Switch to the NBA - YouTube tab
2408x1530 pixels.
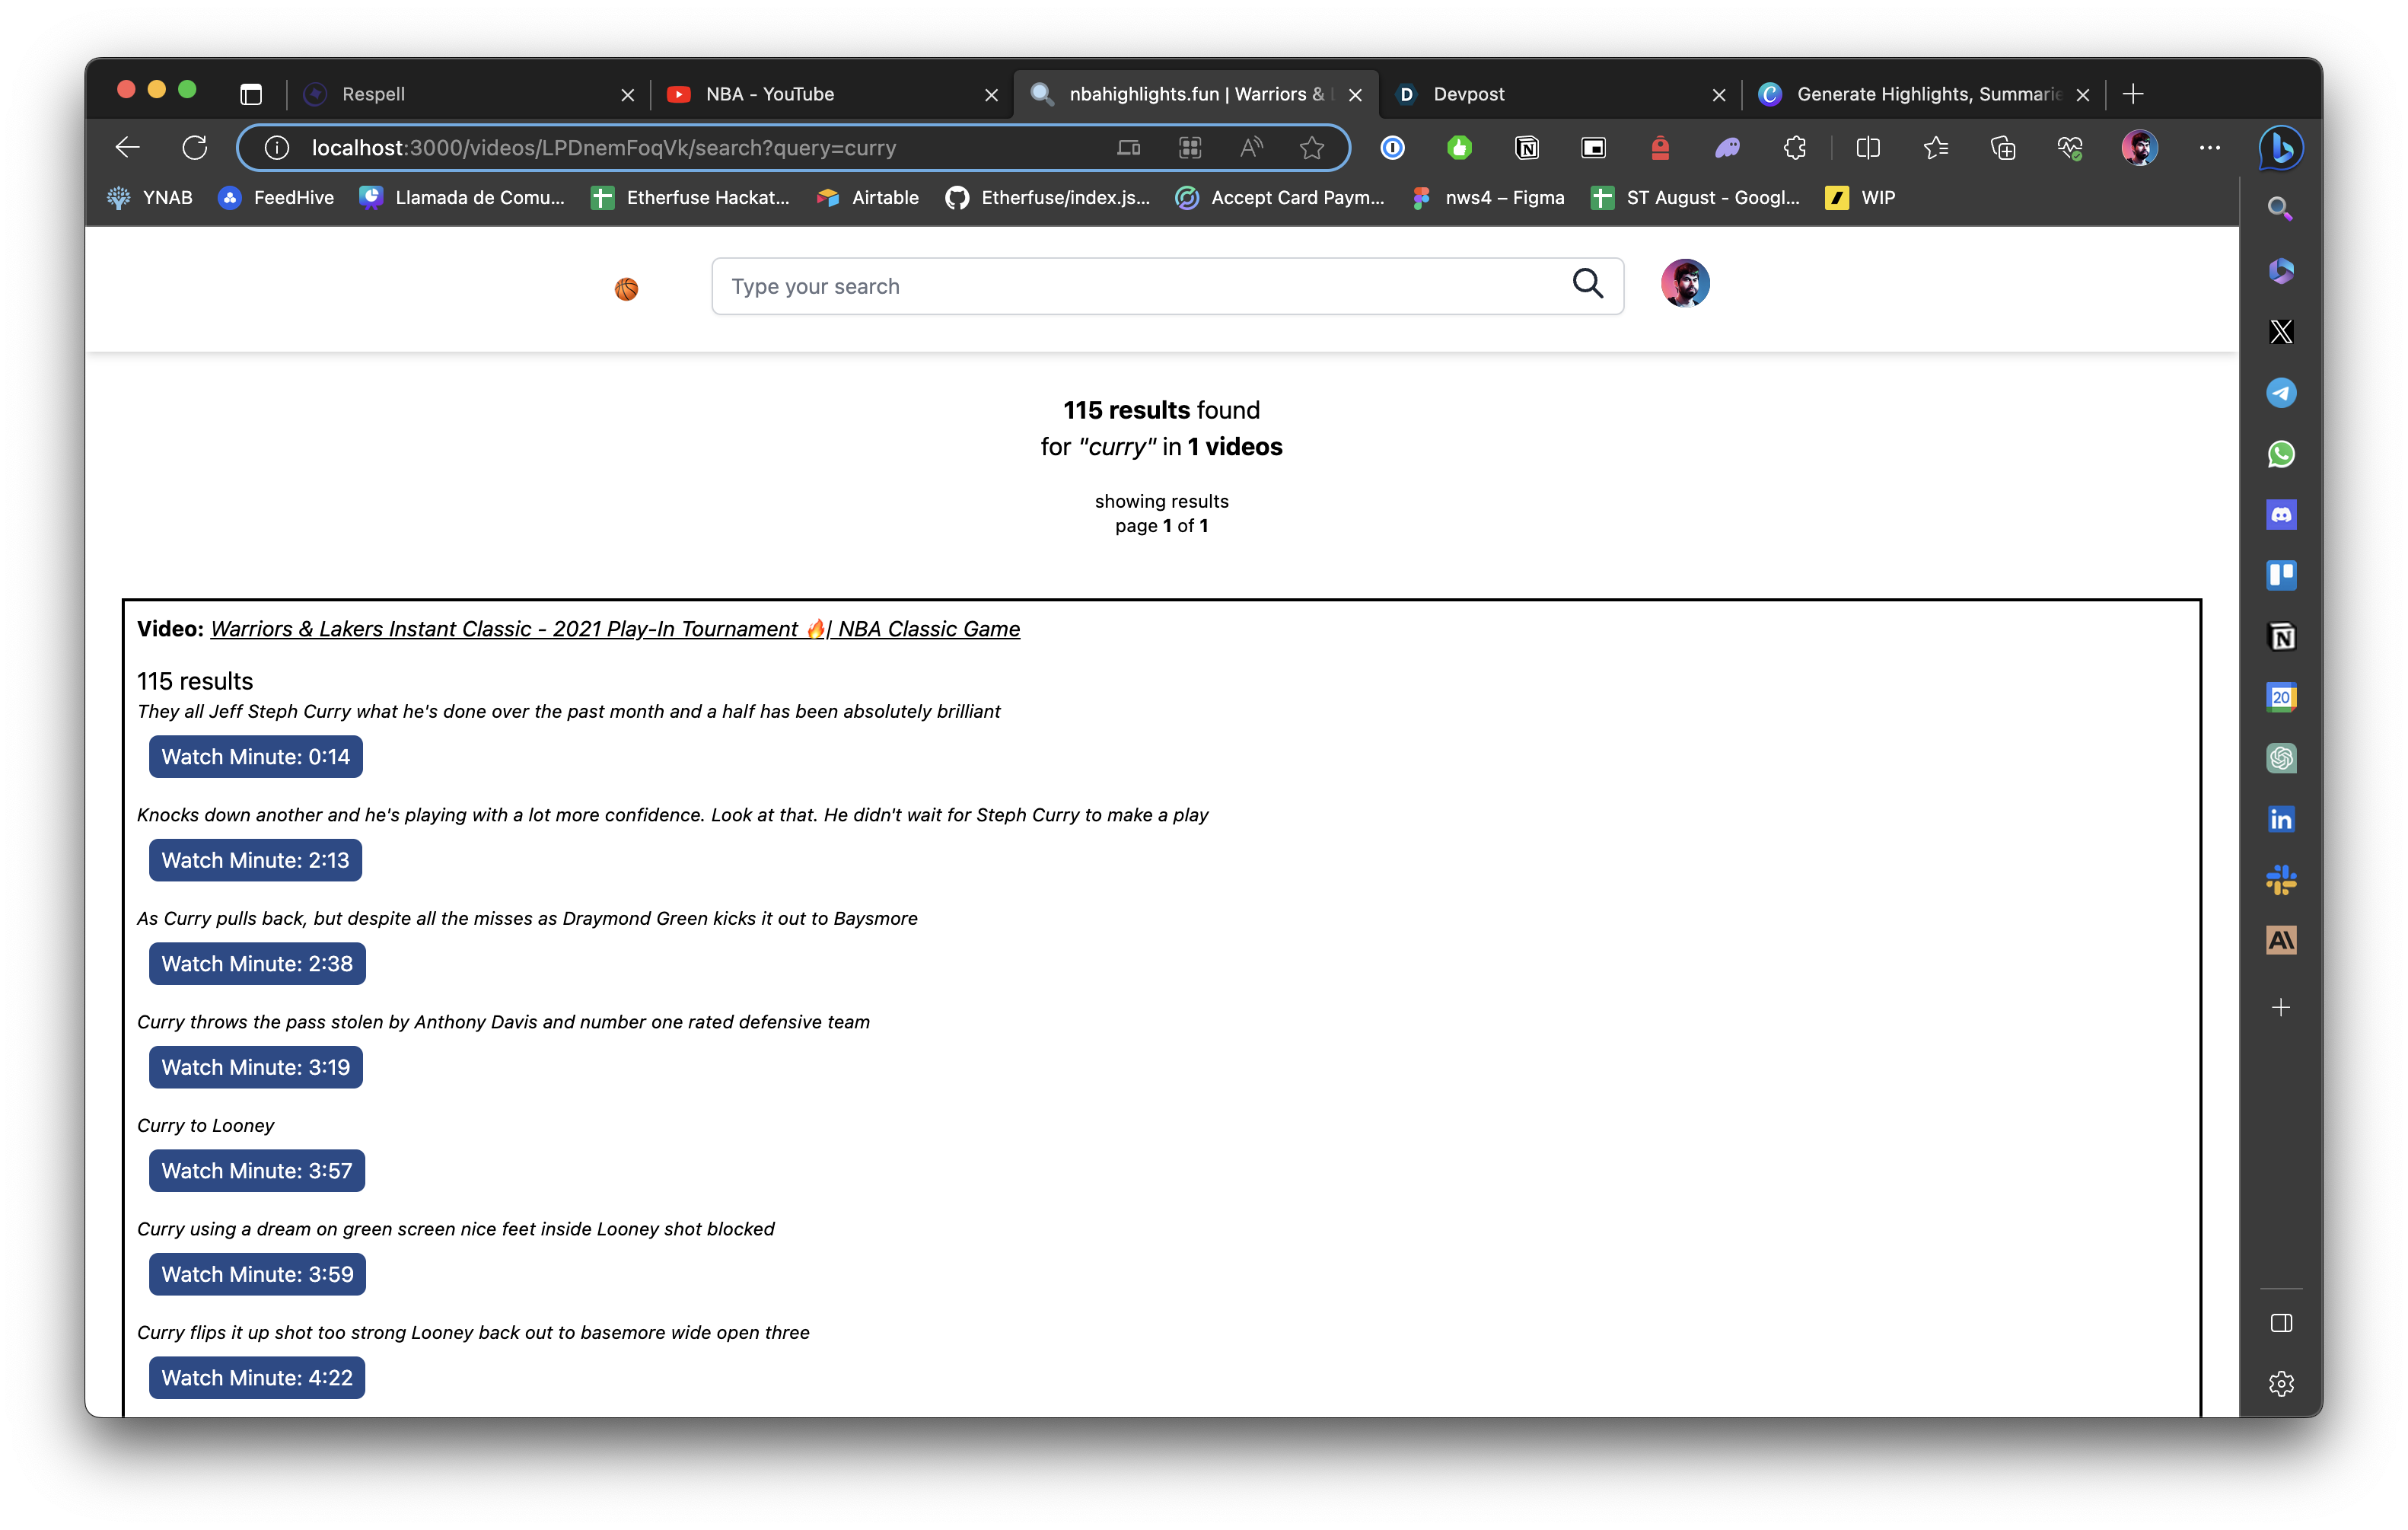click(x=820, y=94)
